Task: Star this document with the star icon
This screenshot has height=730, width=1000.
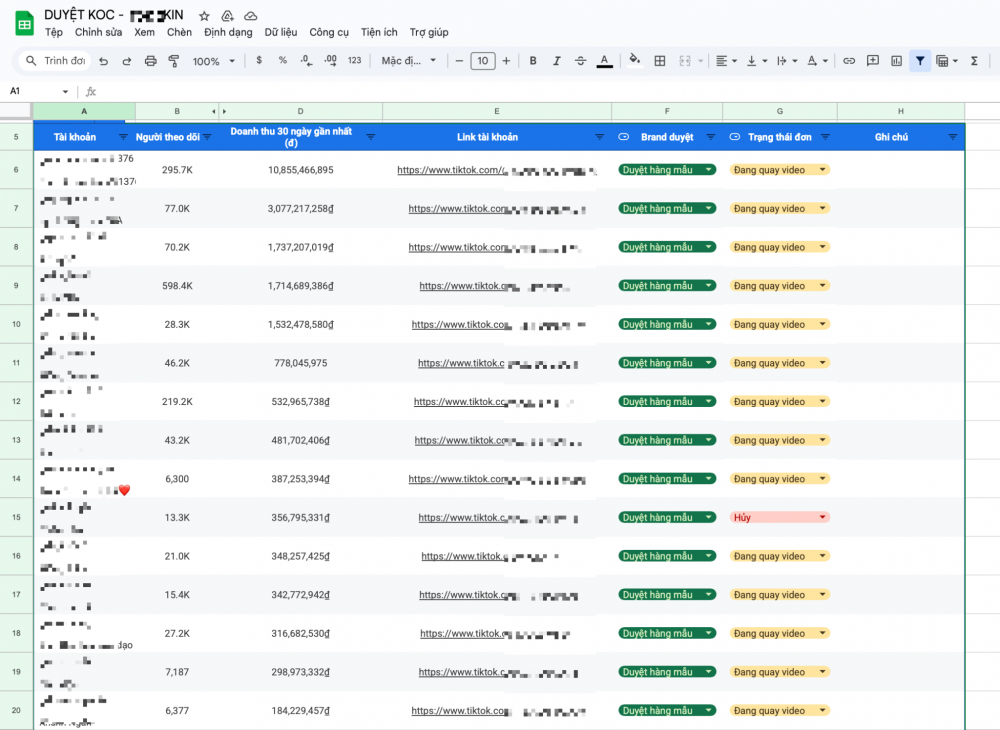Action: [x=204, y=16]
